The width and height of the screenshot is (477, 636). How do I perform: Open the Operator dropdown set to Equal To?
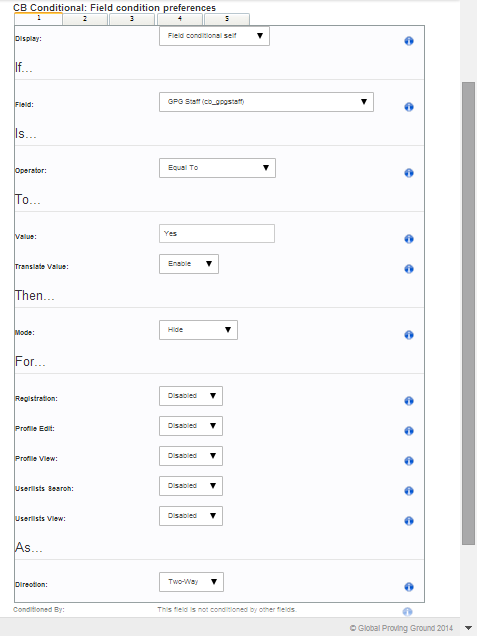coord(217,168)
